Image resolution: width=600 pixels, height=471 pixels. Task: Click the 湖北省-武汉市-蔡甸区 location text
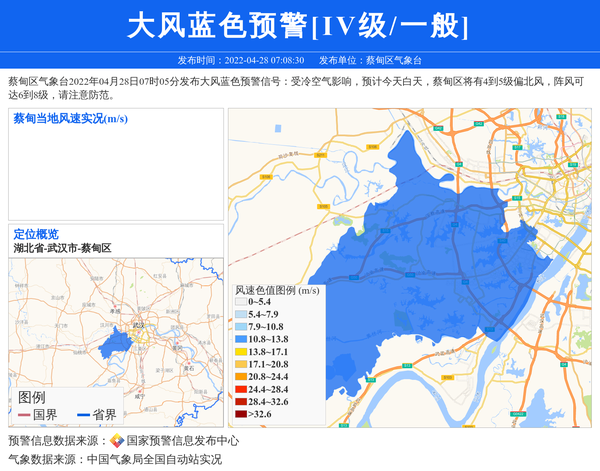(62, 248)
